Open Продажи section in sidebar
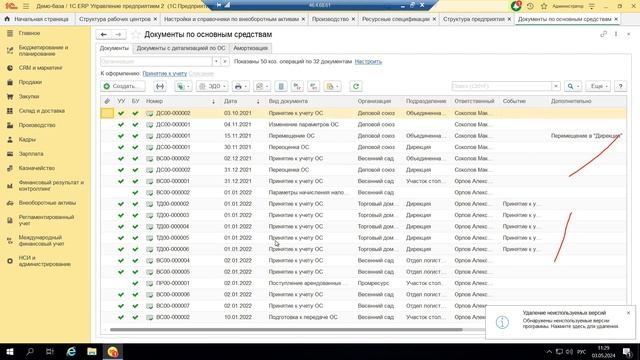Image resolution: width=640 pixels, height=360 pixels. pos(30,82)
